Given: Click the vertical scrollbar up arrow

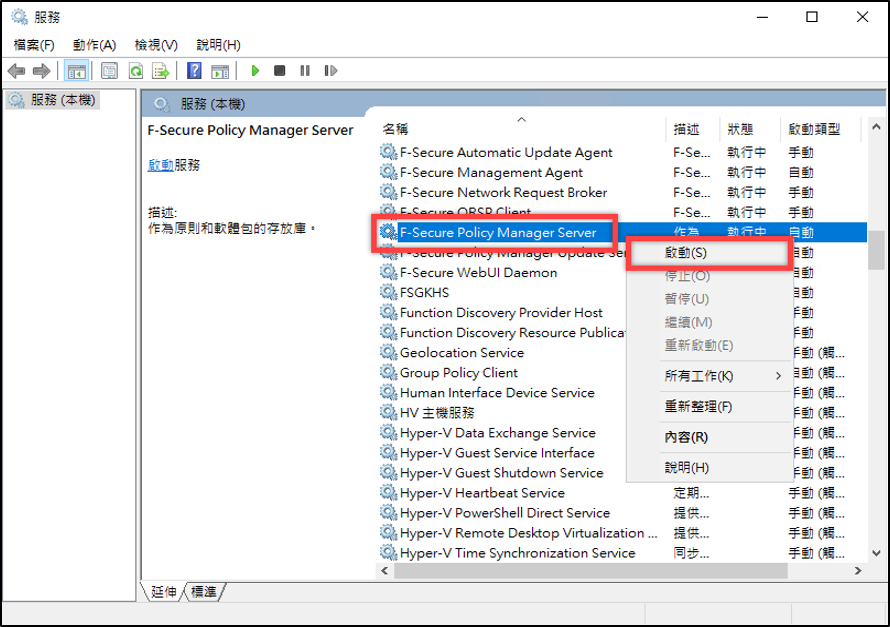Looking at the screenshot, I should (x=876, y=127).
